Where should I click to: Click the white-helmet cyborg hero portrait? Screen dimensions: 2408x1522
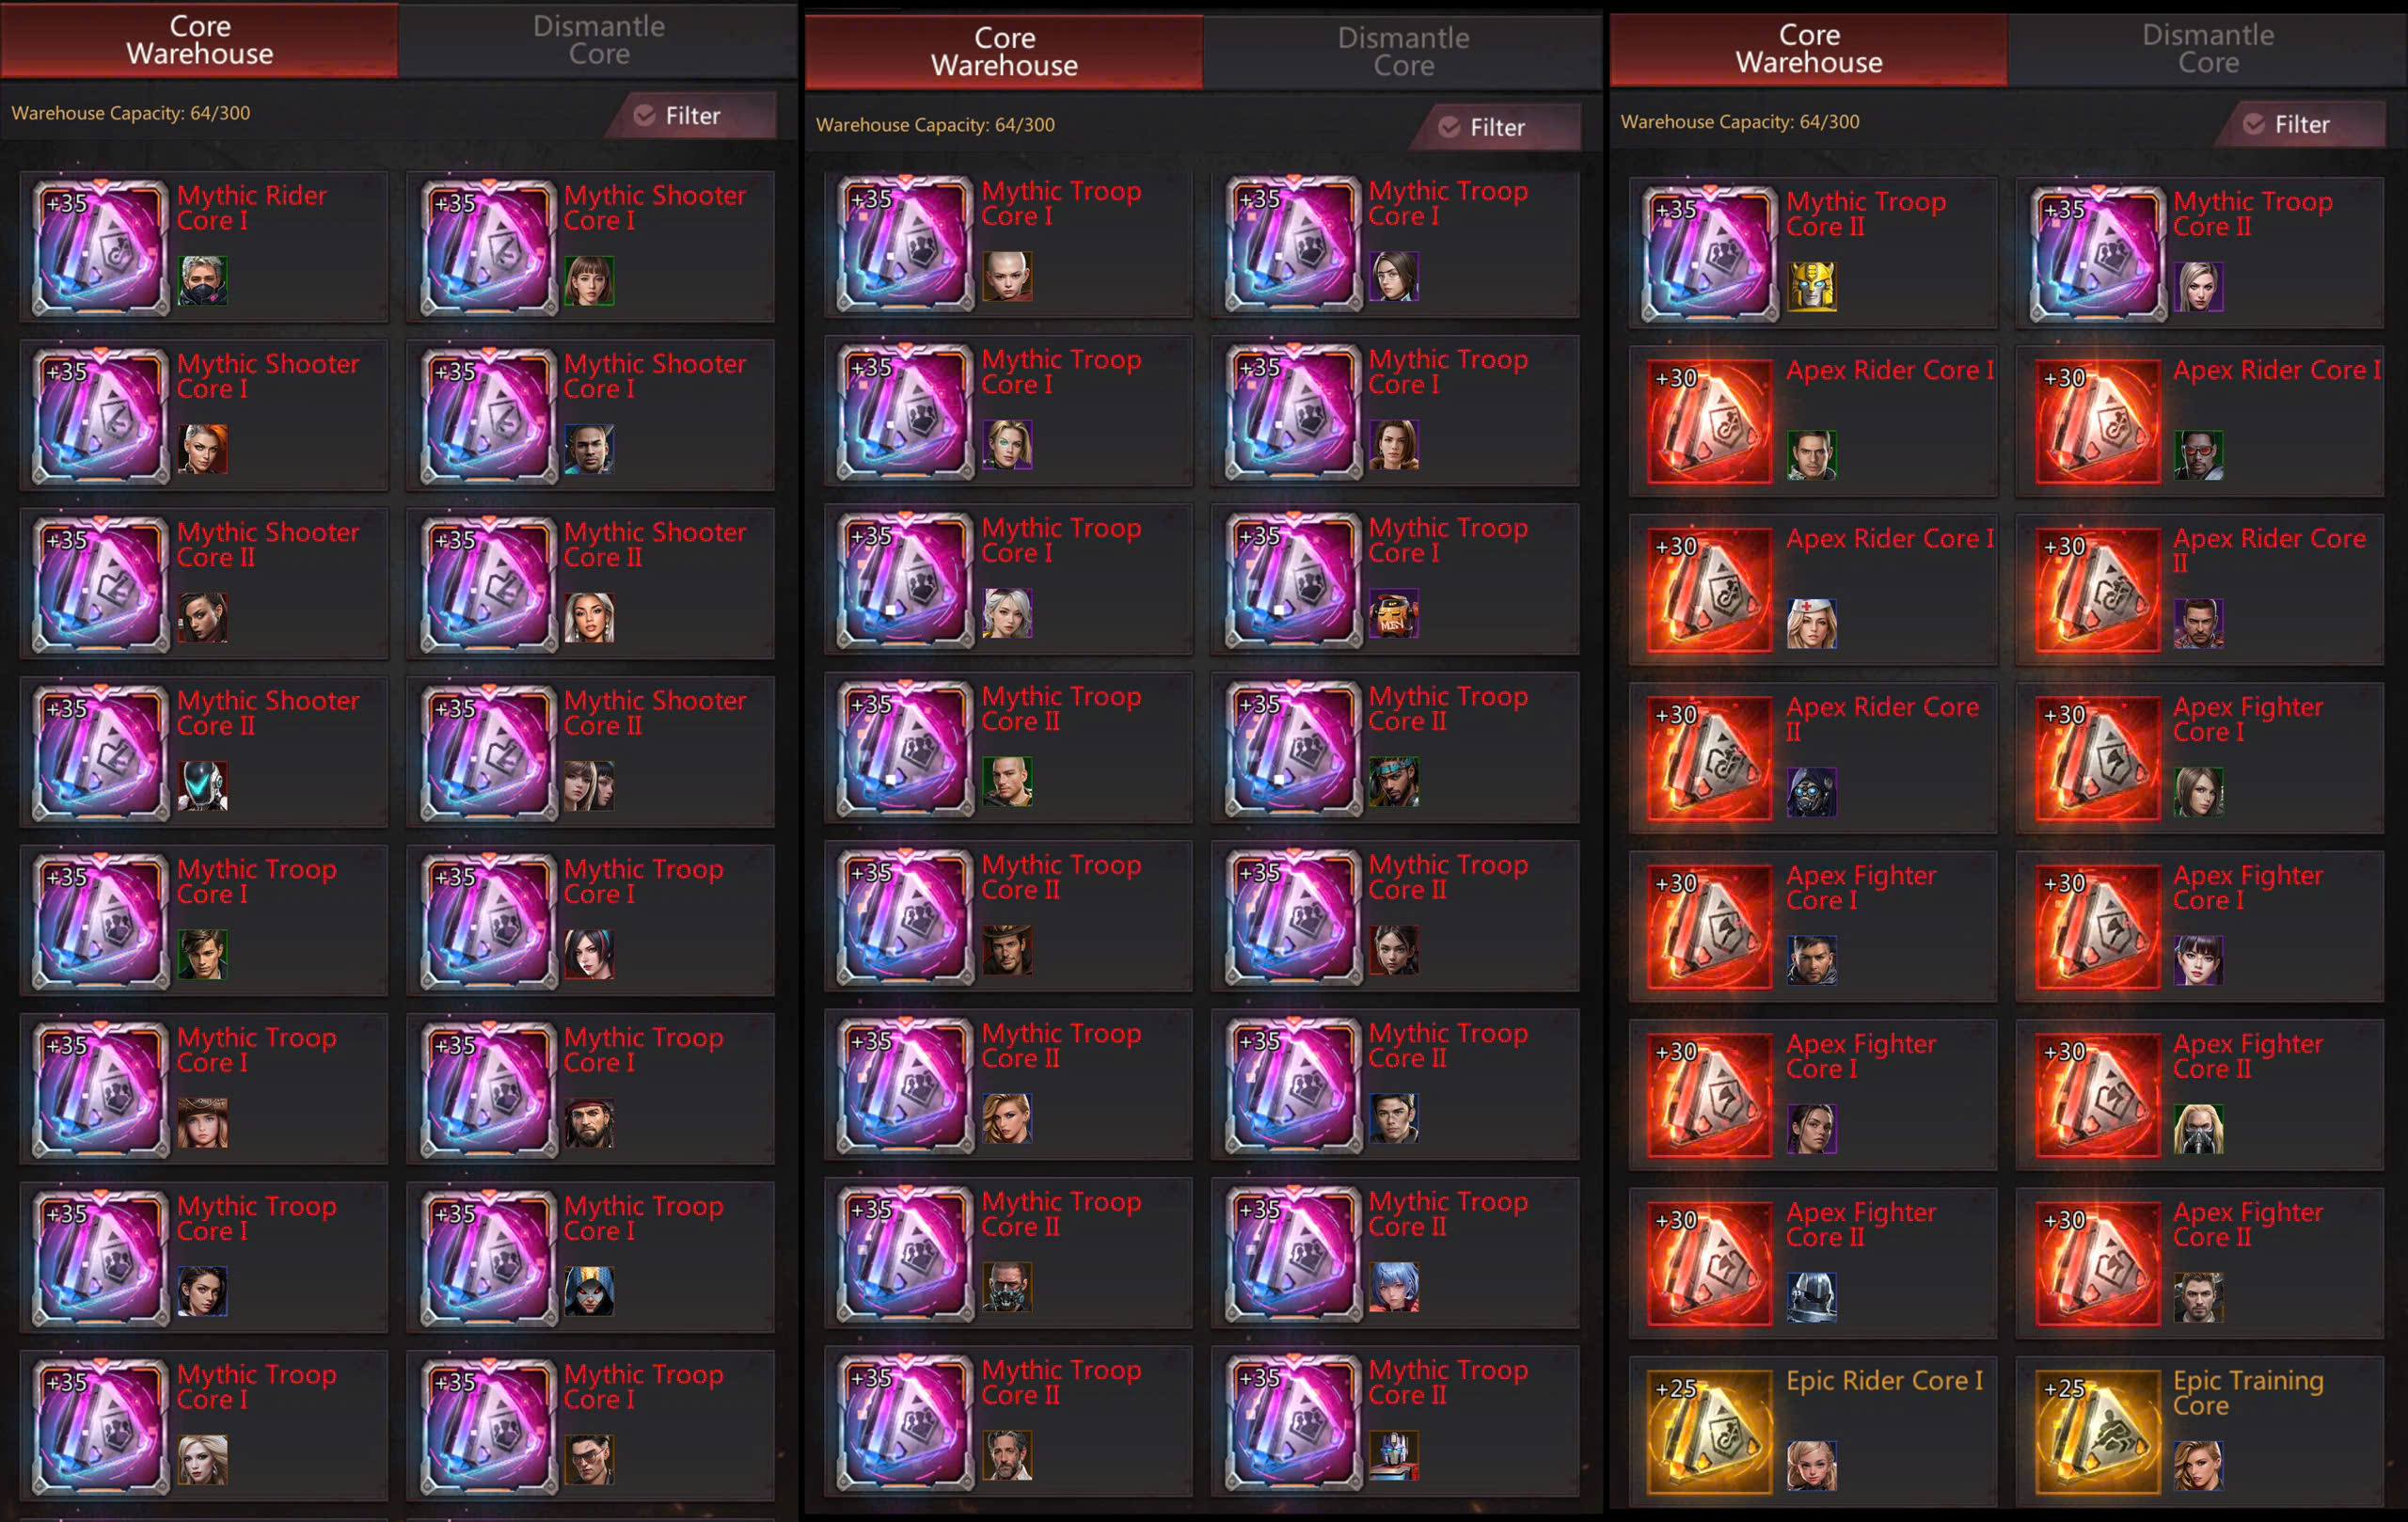203,786
